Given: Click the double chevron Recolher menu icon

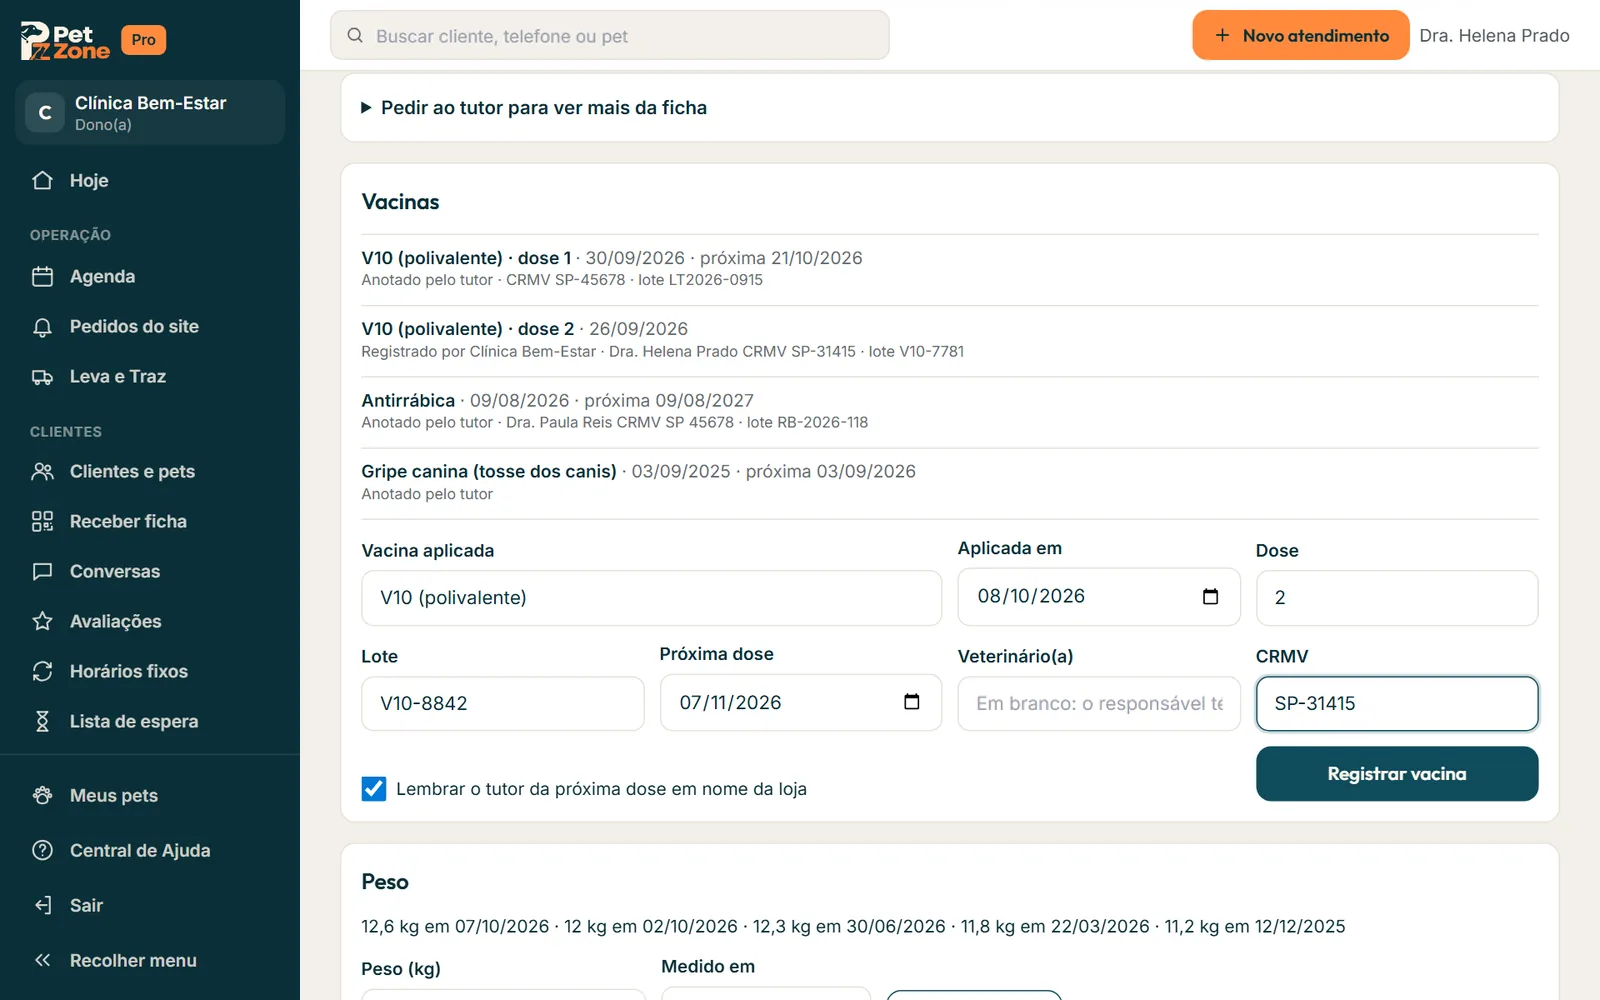Looking at the screenshot, I should [42, 961].
